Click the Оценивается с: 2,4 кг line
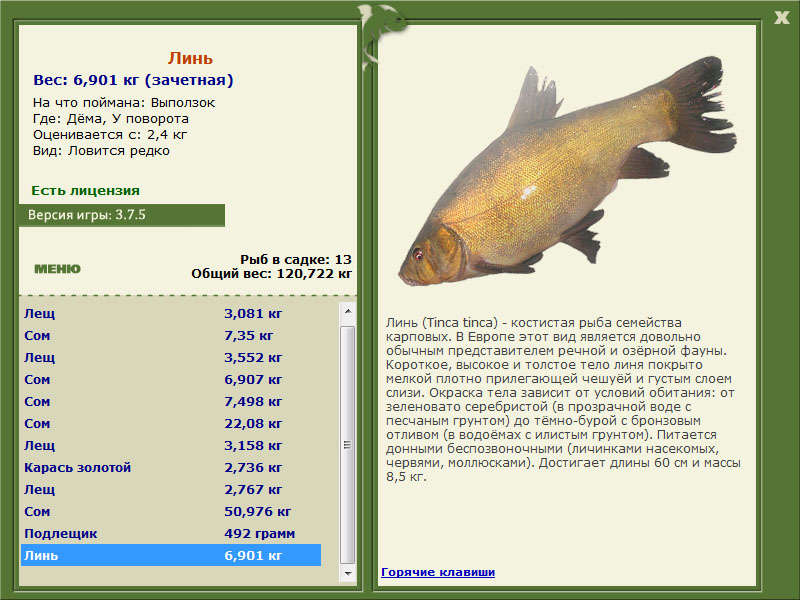 (110, 135)
